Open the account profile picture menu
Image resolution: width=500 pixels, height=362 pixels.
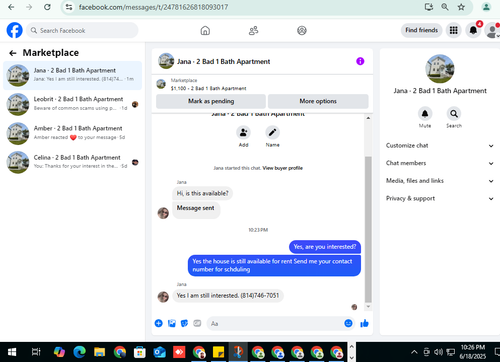pos(492,30)
